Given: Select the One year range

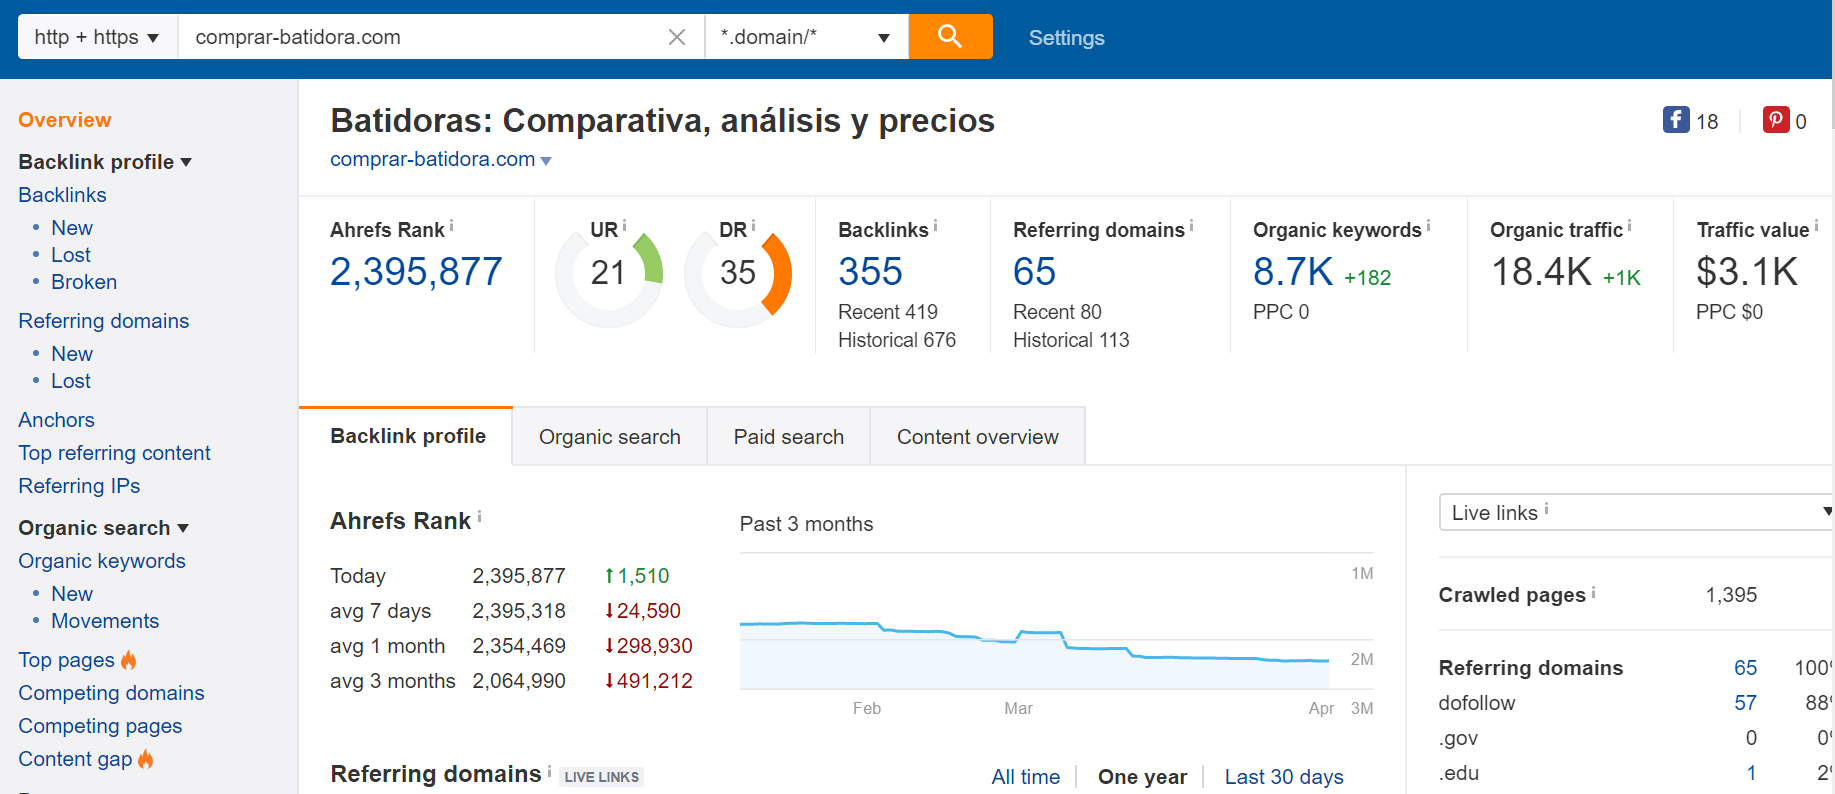Looking at the screenshot, I should [x=1142, y=777].
